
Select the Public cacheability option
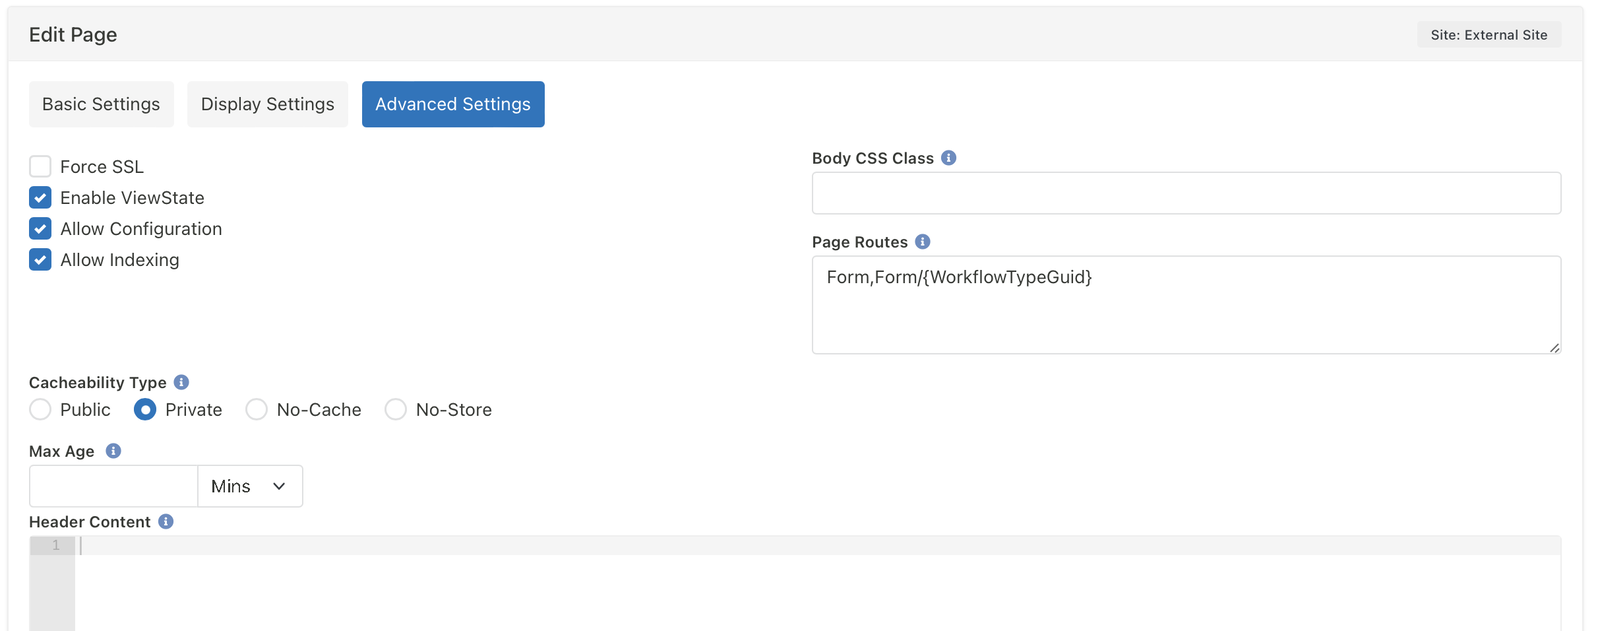tap(40, 410)
